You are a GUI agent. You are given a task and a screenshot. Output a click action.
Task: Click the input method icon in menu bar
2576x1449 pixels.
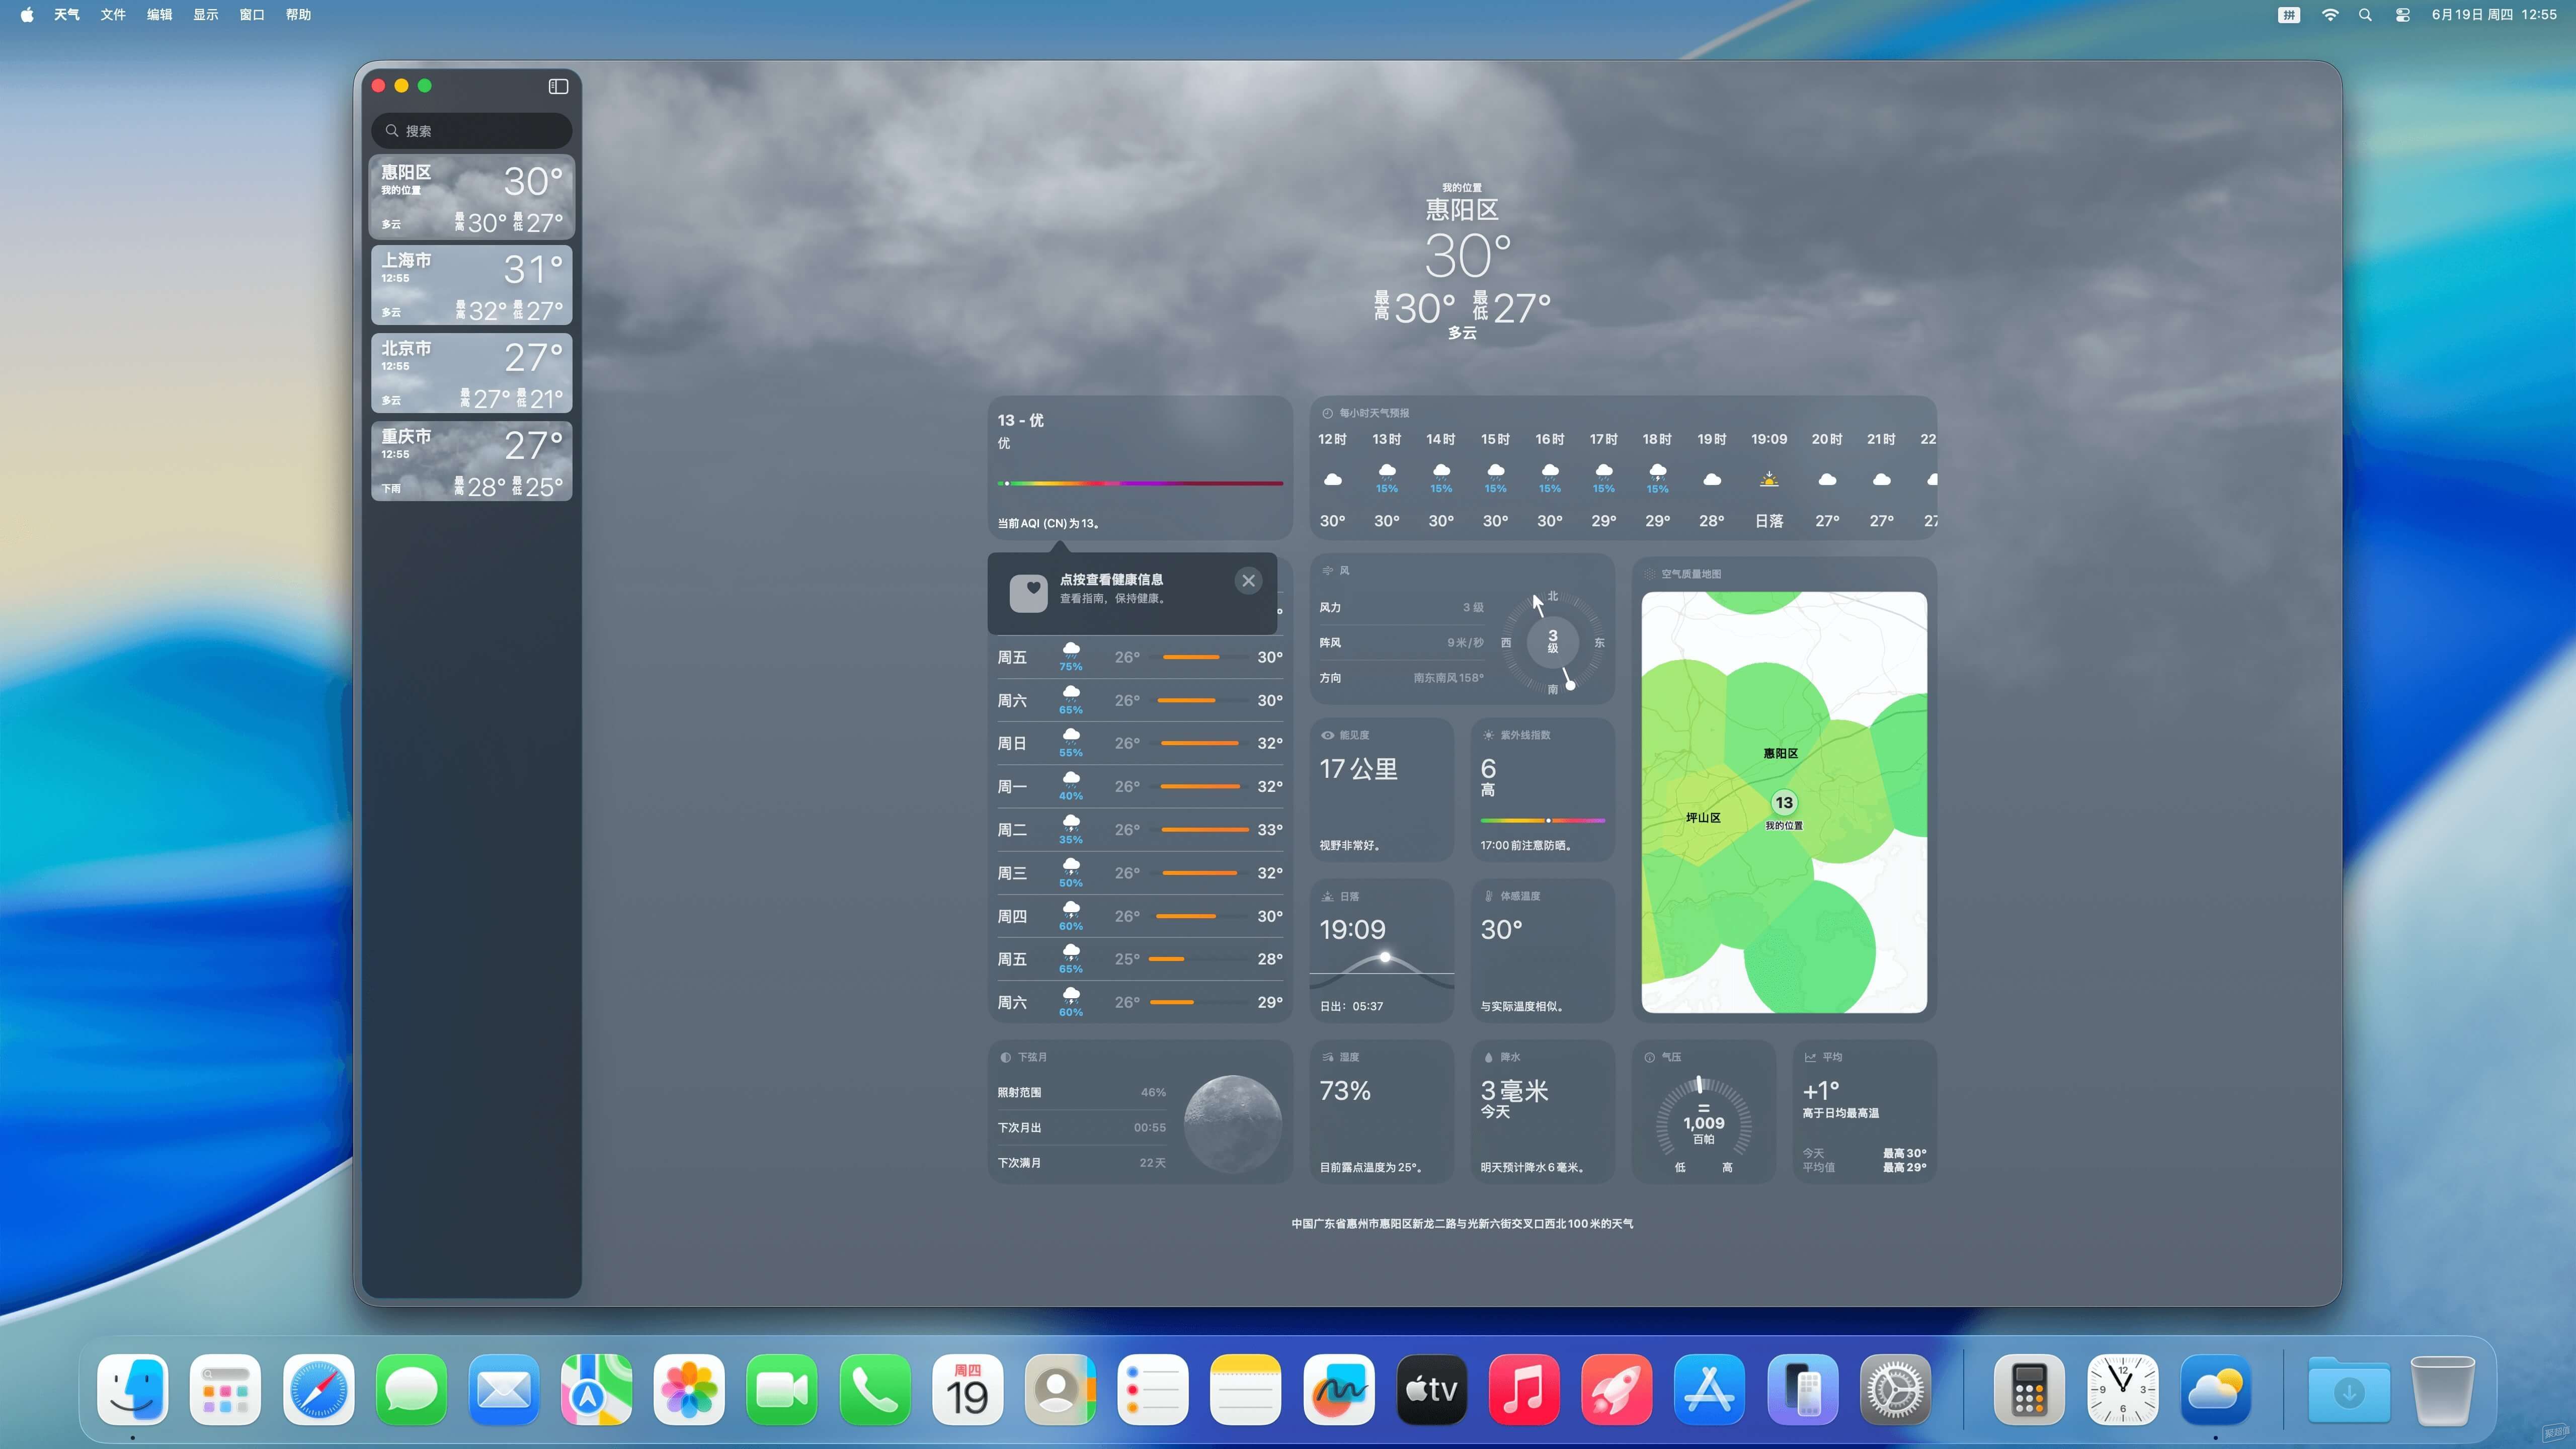point(2288,14)
